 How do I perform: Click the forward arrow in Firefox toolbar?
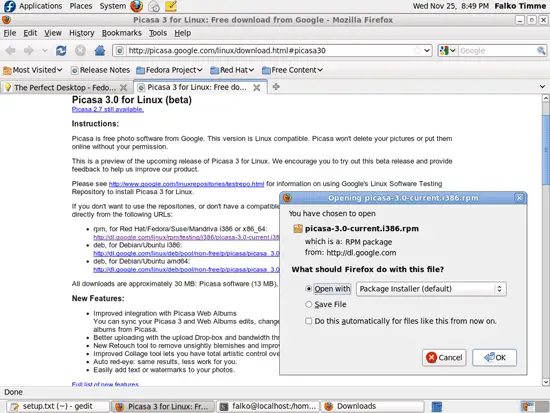[x=29, y=51]
